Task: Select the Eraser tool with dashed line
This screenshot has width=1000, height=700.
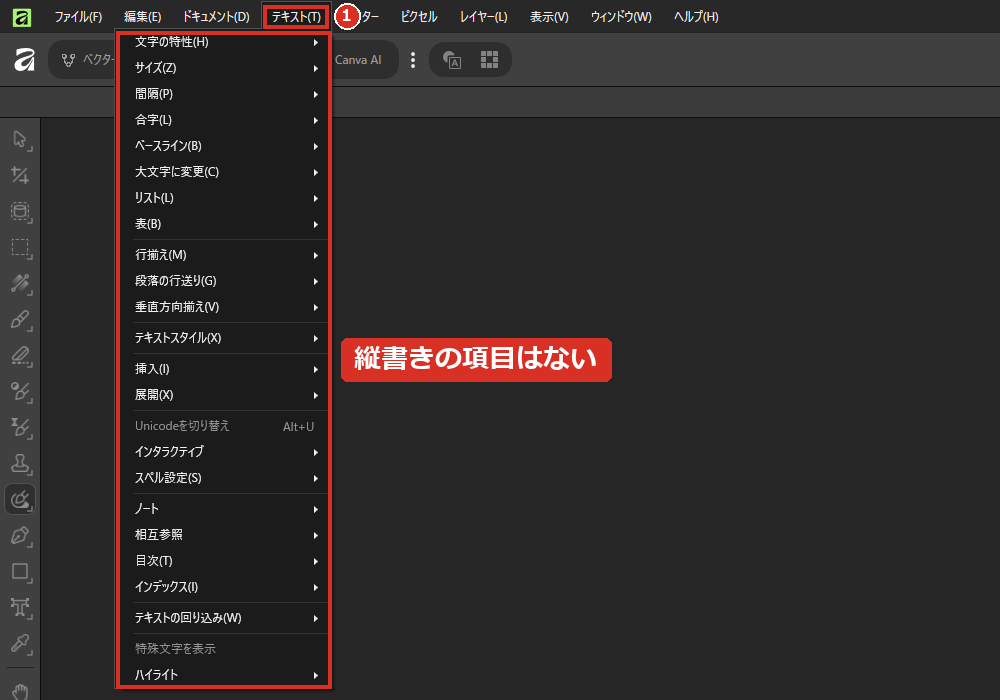Action: pos(20,356)
